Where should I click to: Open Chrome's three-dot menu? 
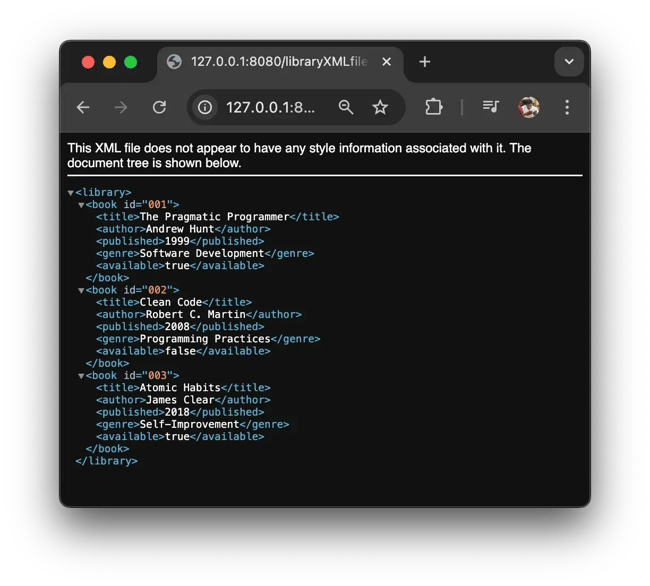click(567, 107)
